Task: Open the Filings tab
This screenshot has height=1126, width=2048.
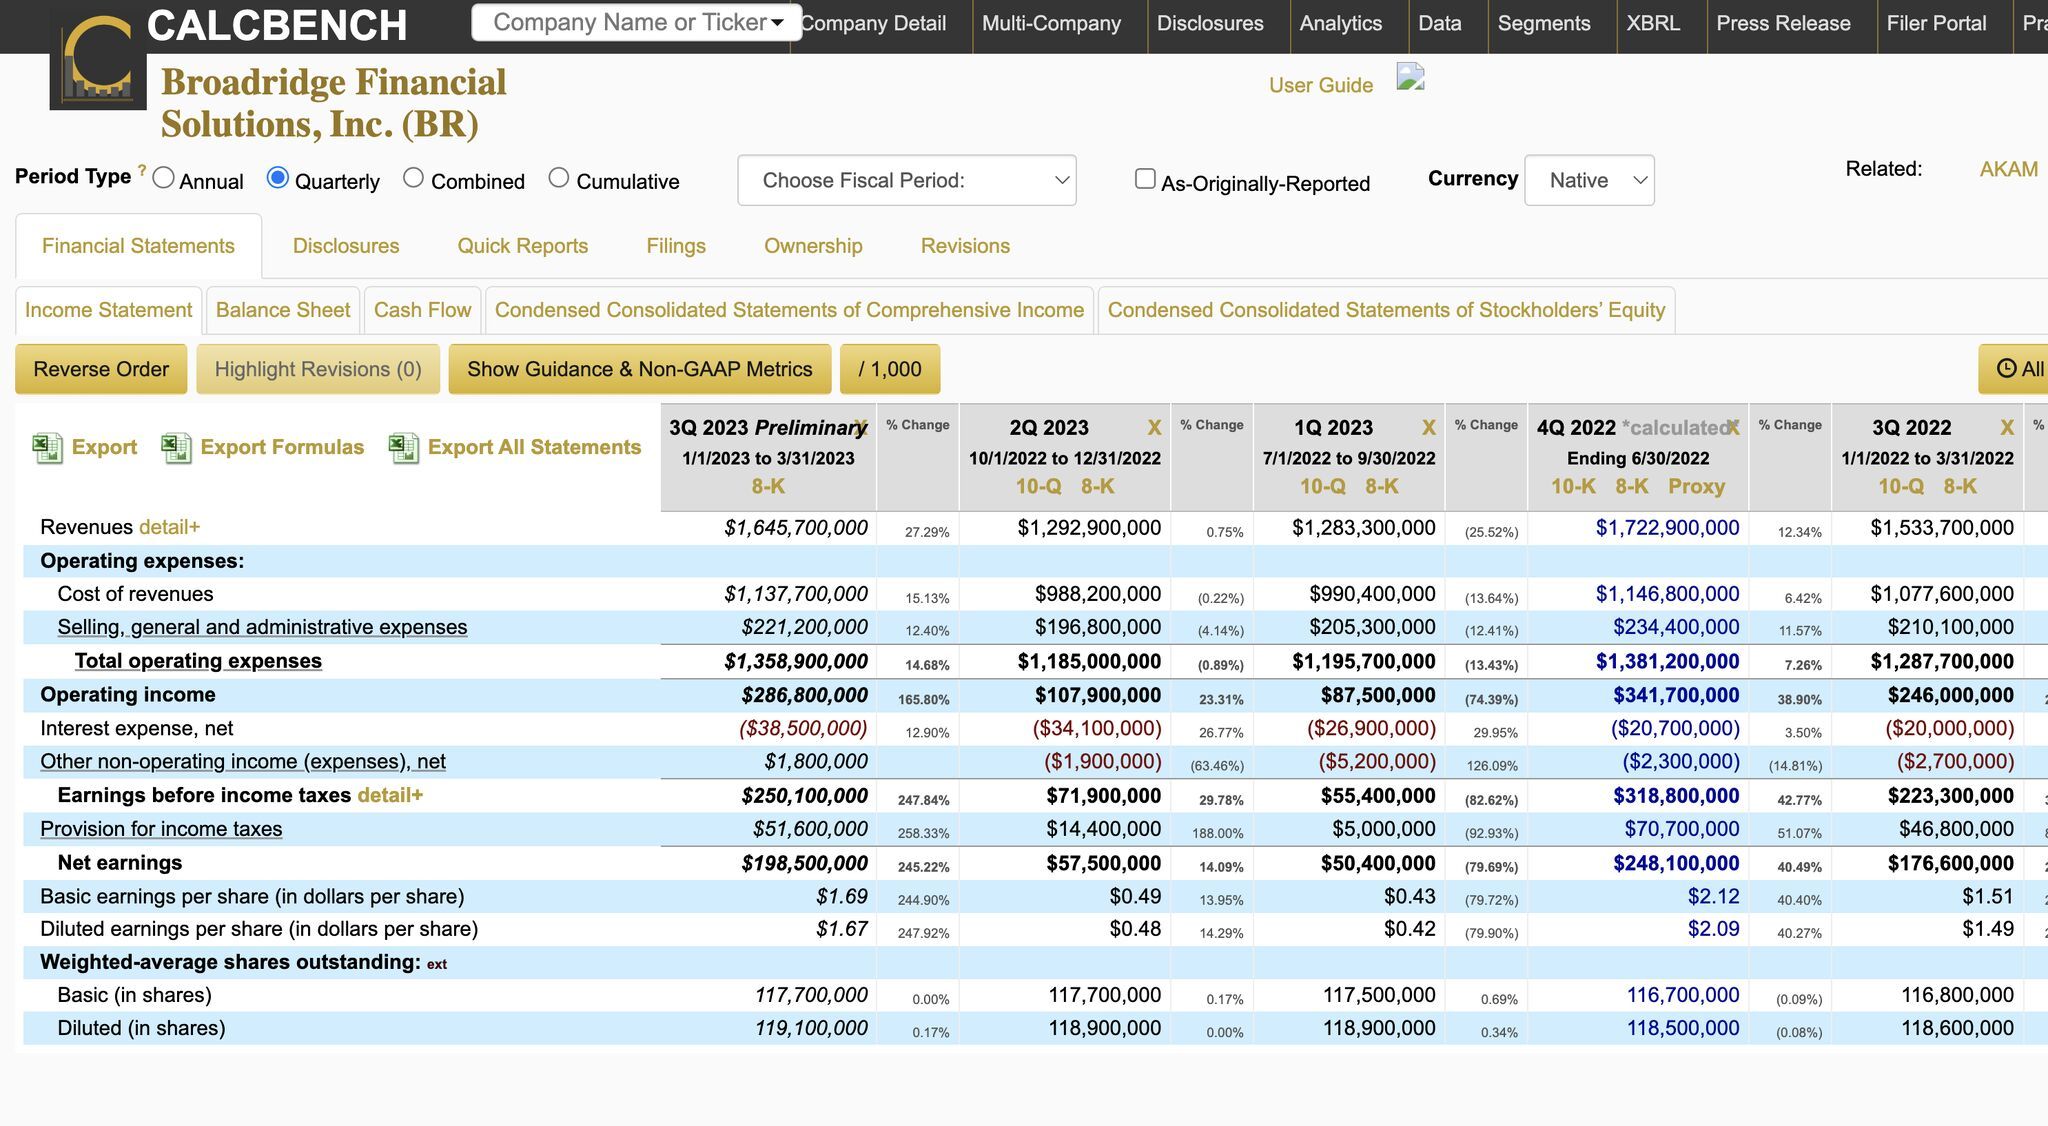Action: click(x=675, y=246)
